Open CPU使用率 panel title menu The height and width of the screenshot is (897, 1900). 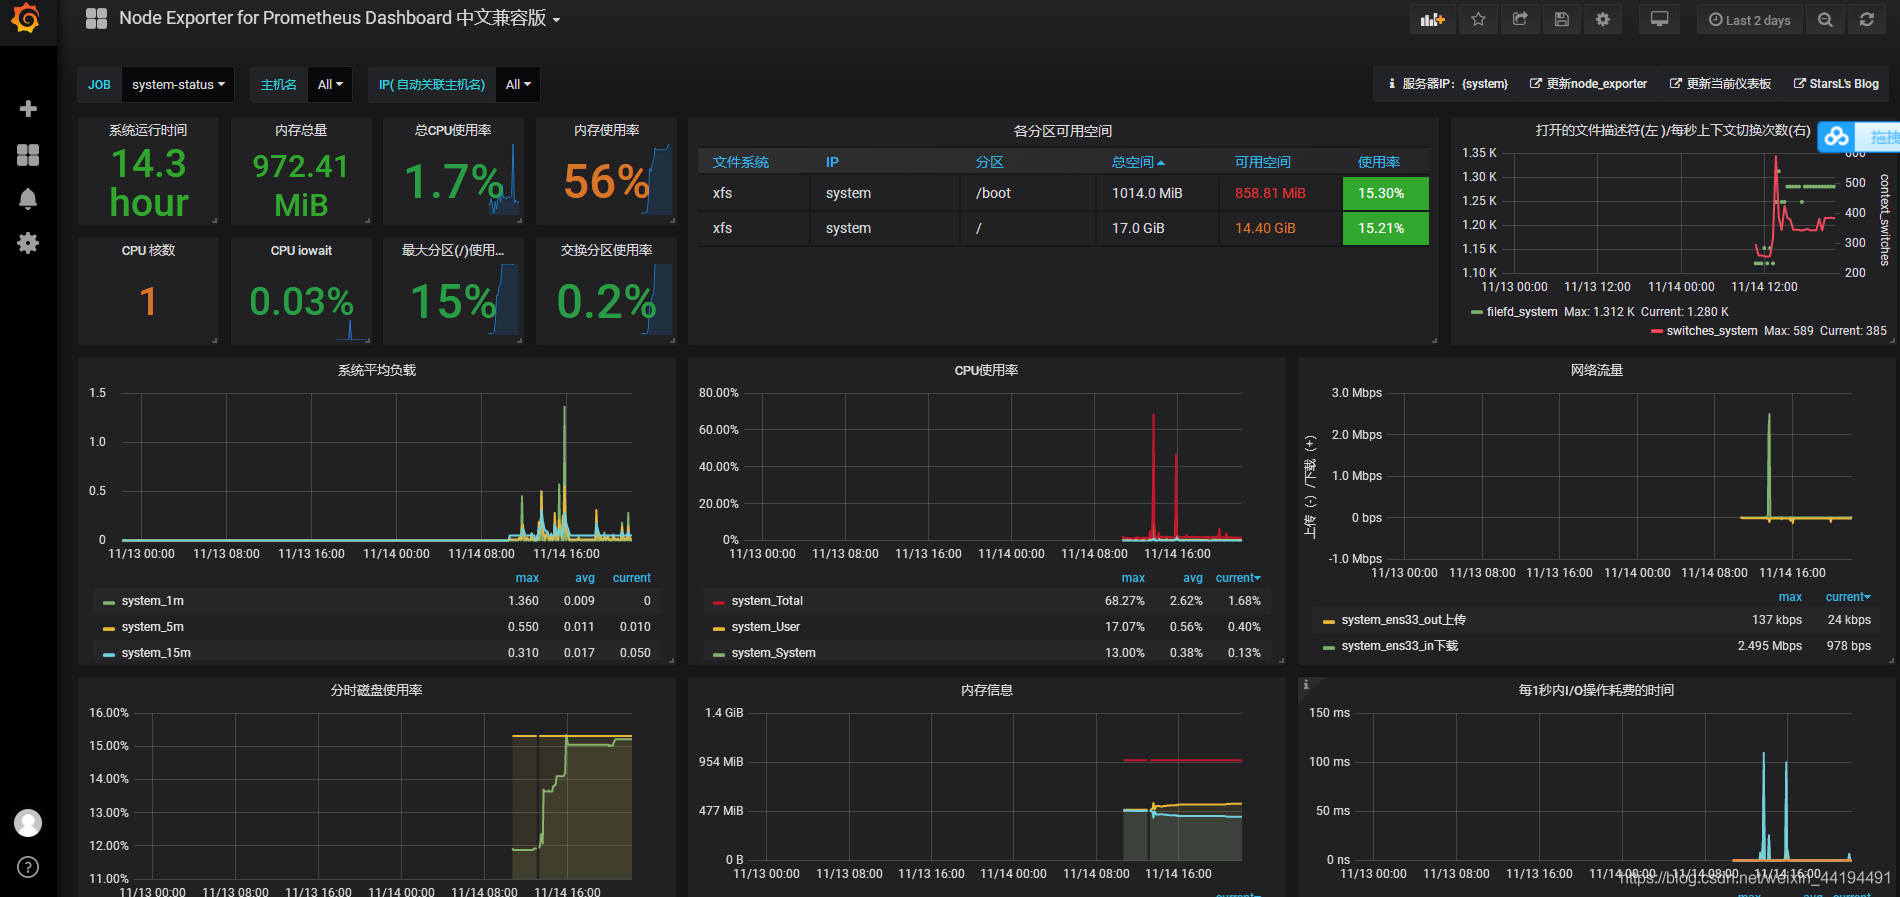986,370
